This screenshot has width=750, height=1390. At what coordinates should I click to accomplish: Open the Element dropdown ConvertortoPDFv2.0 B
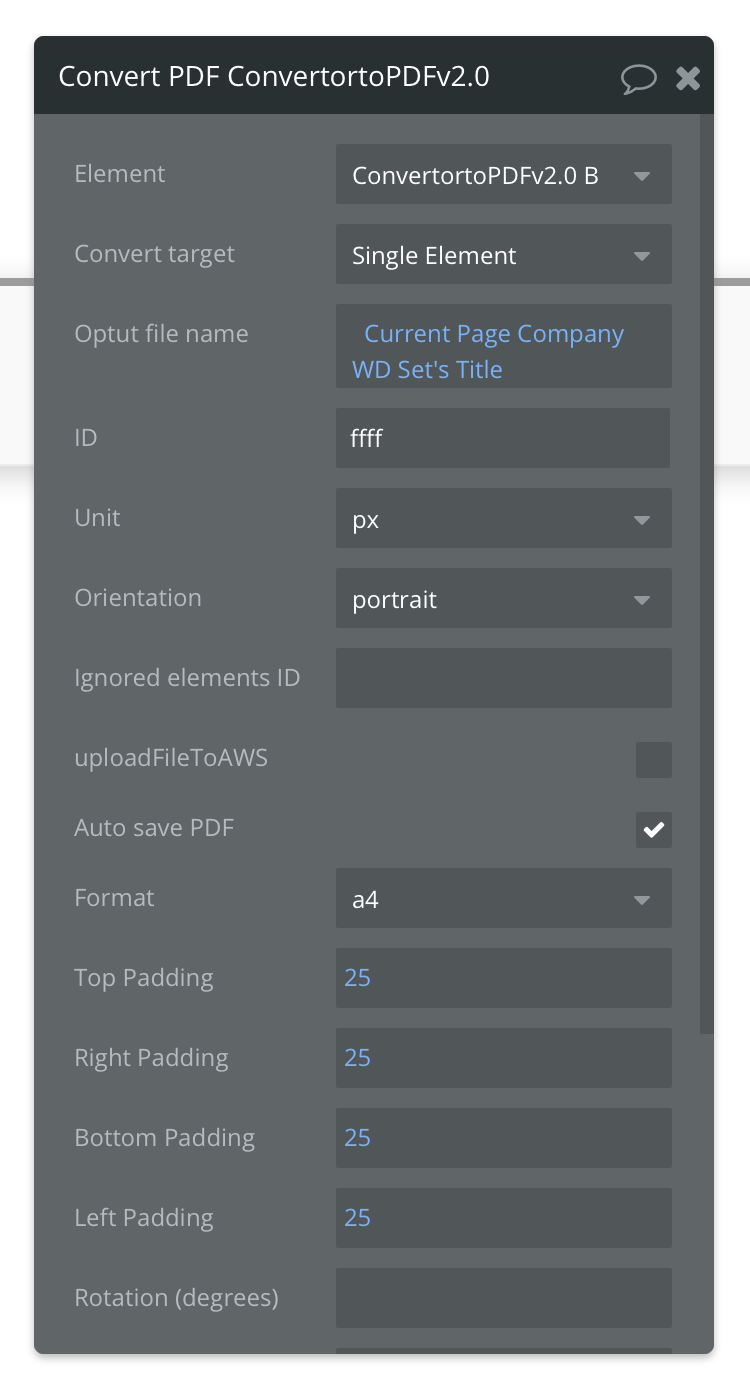coord(504,176)
